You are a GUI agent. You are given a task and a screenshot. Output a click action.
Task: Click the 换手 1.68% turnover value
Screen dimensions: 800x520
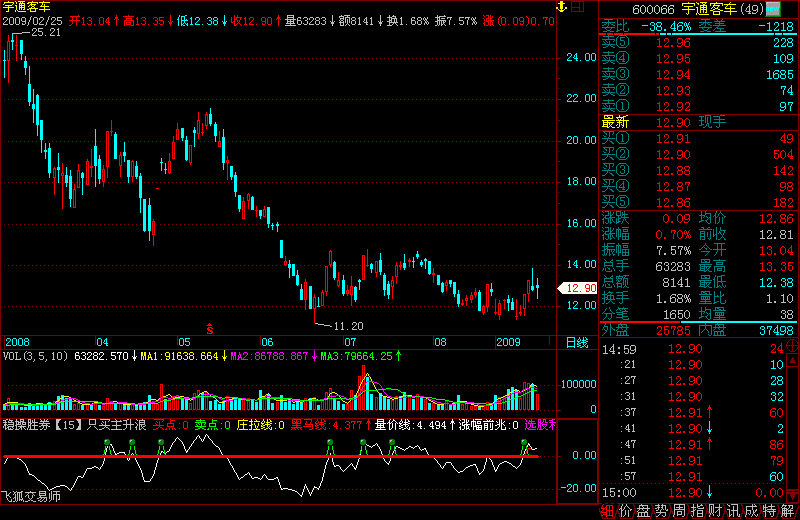tap(673, 298)
